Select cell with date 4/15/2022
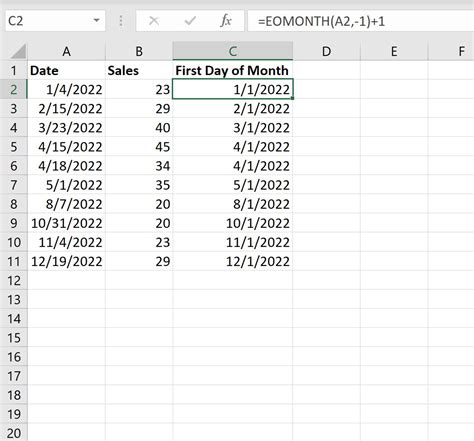Viewport: 474px width, 441px height. (x=66, y=147)
